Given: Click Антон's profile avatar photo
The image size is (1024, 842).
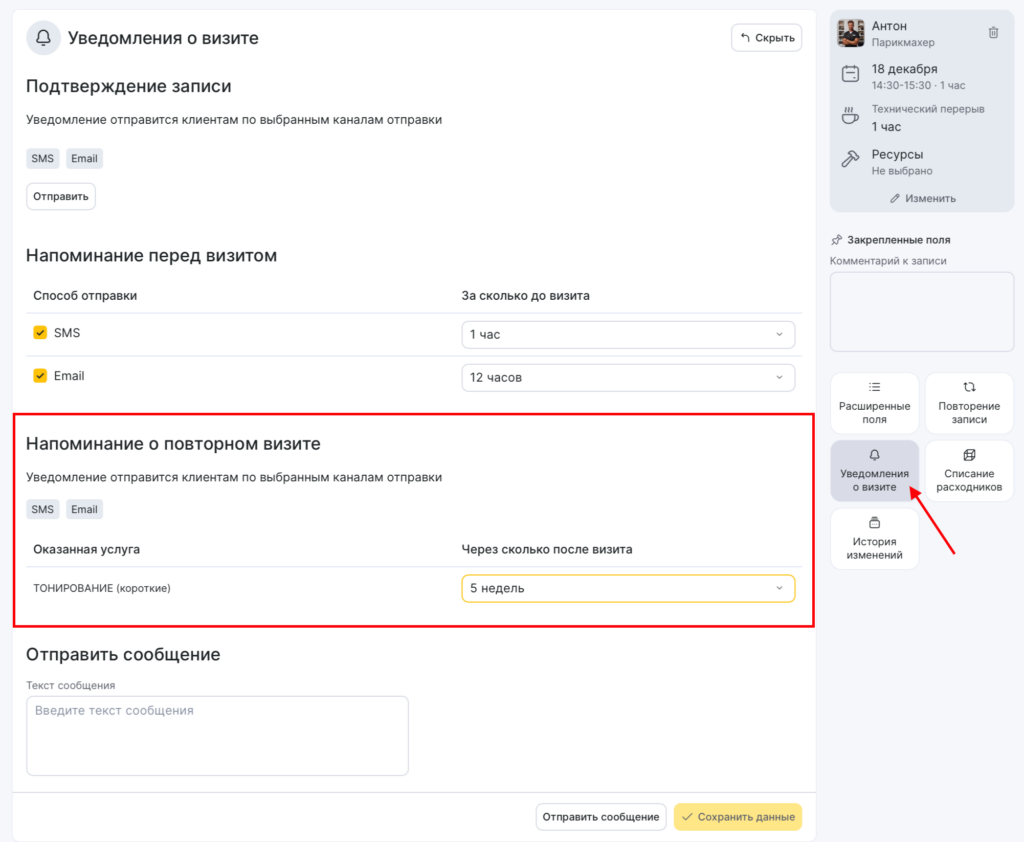Looking at the screenshot, I should coord(850,33).
